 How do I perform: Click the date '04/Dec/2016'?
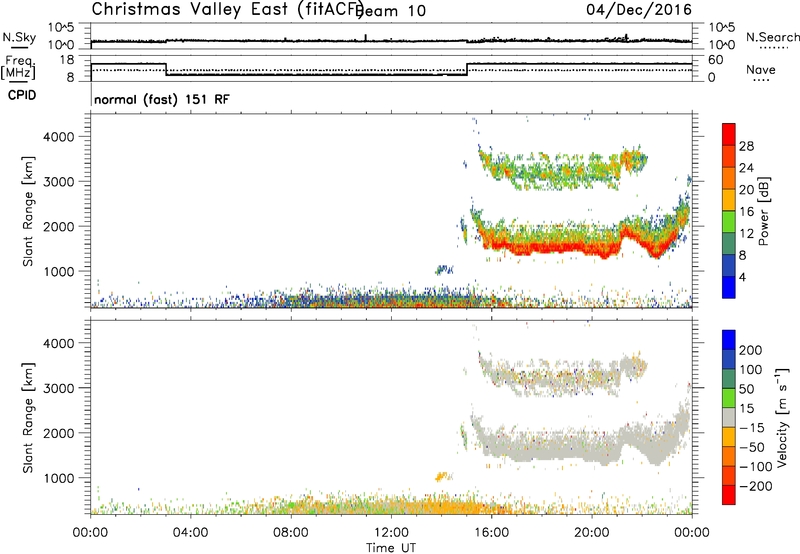point(639,9)
